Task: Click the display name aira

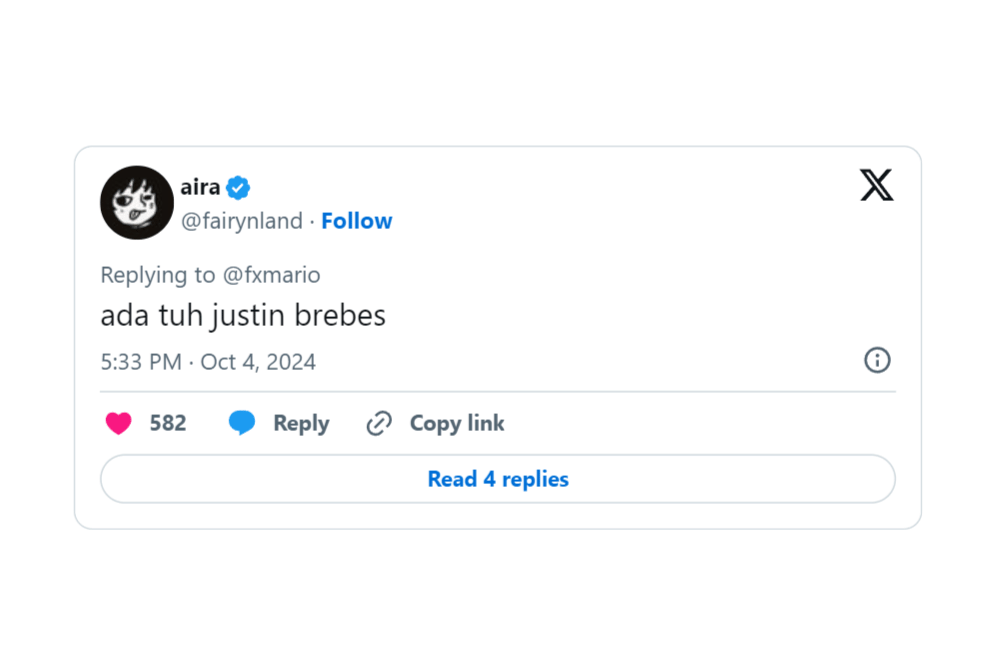Action: [200, 187]
